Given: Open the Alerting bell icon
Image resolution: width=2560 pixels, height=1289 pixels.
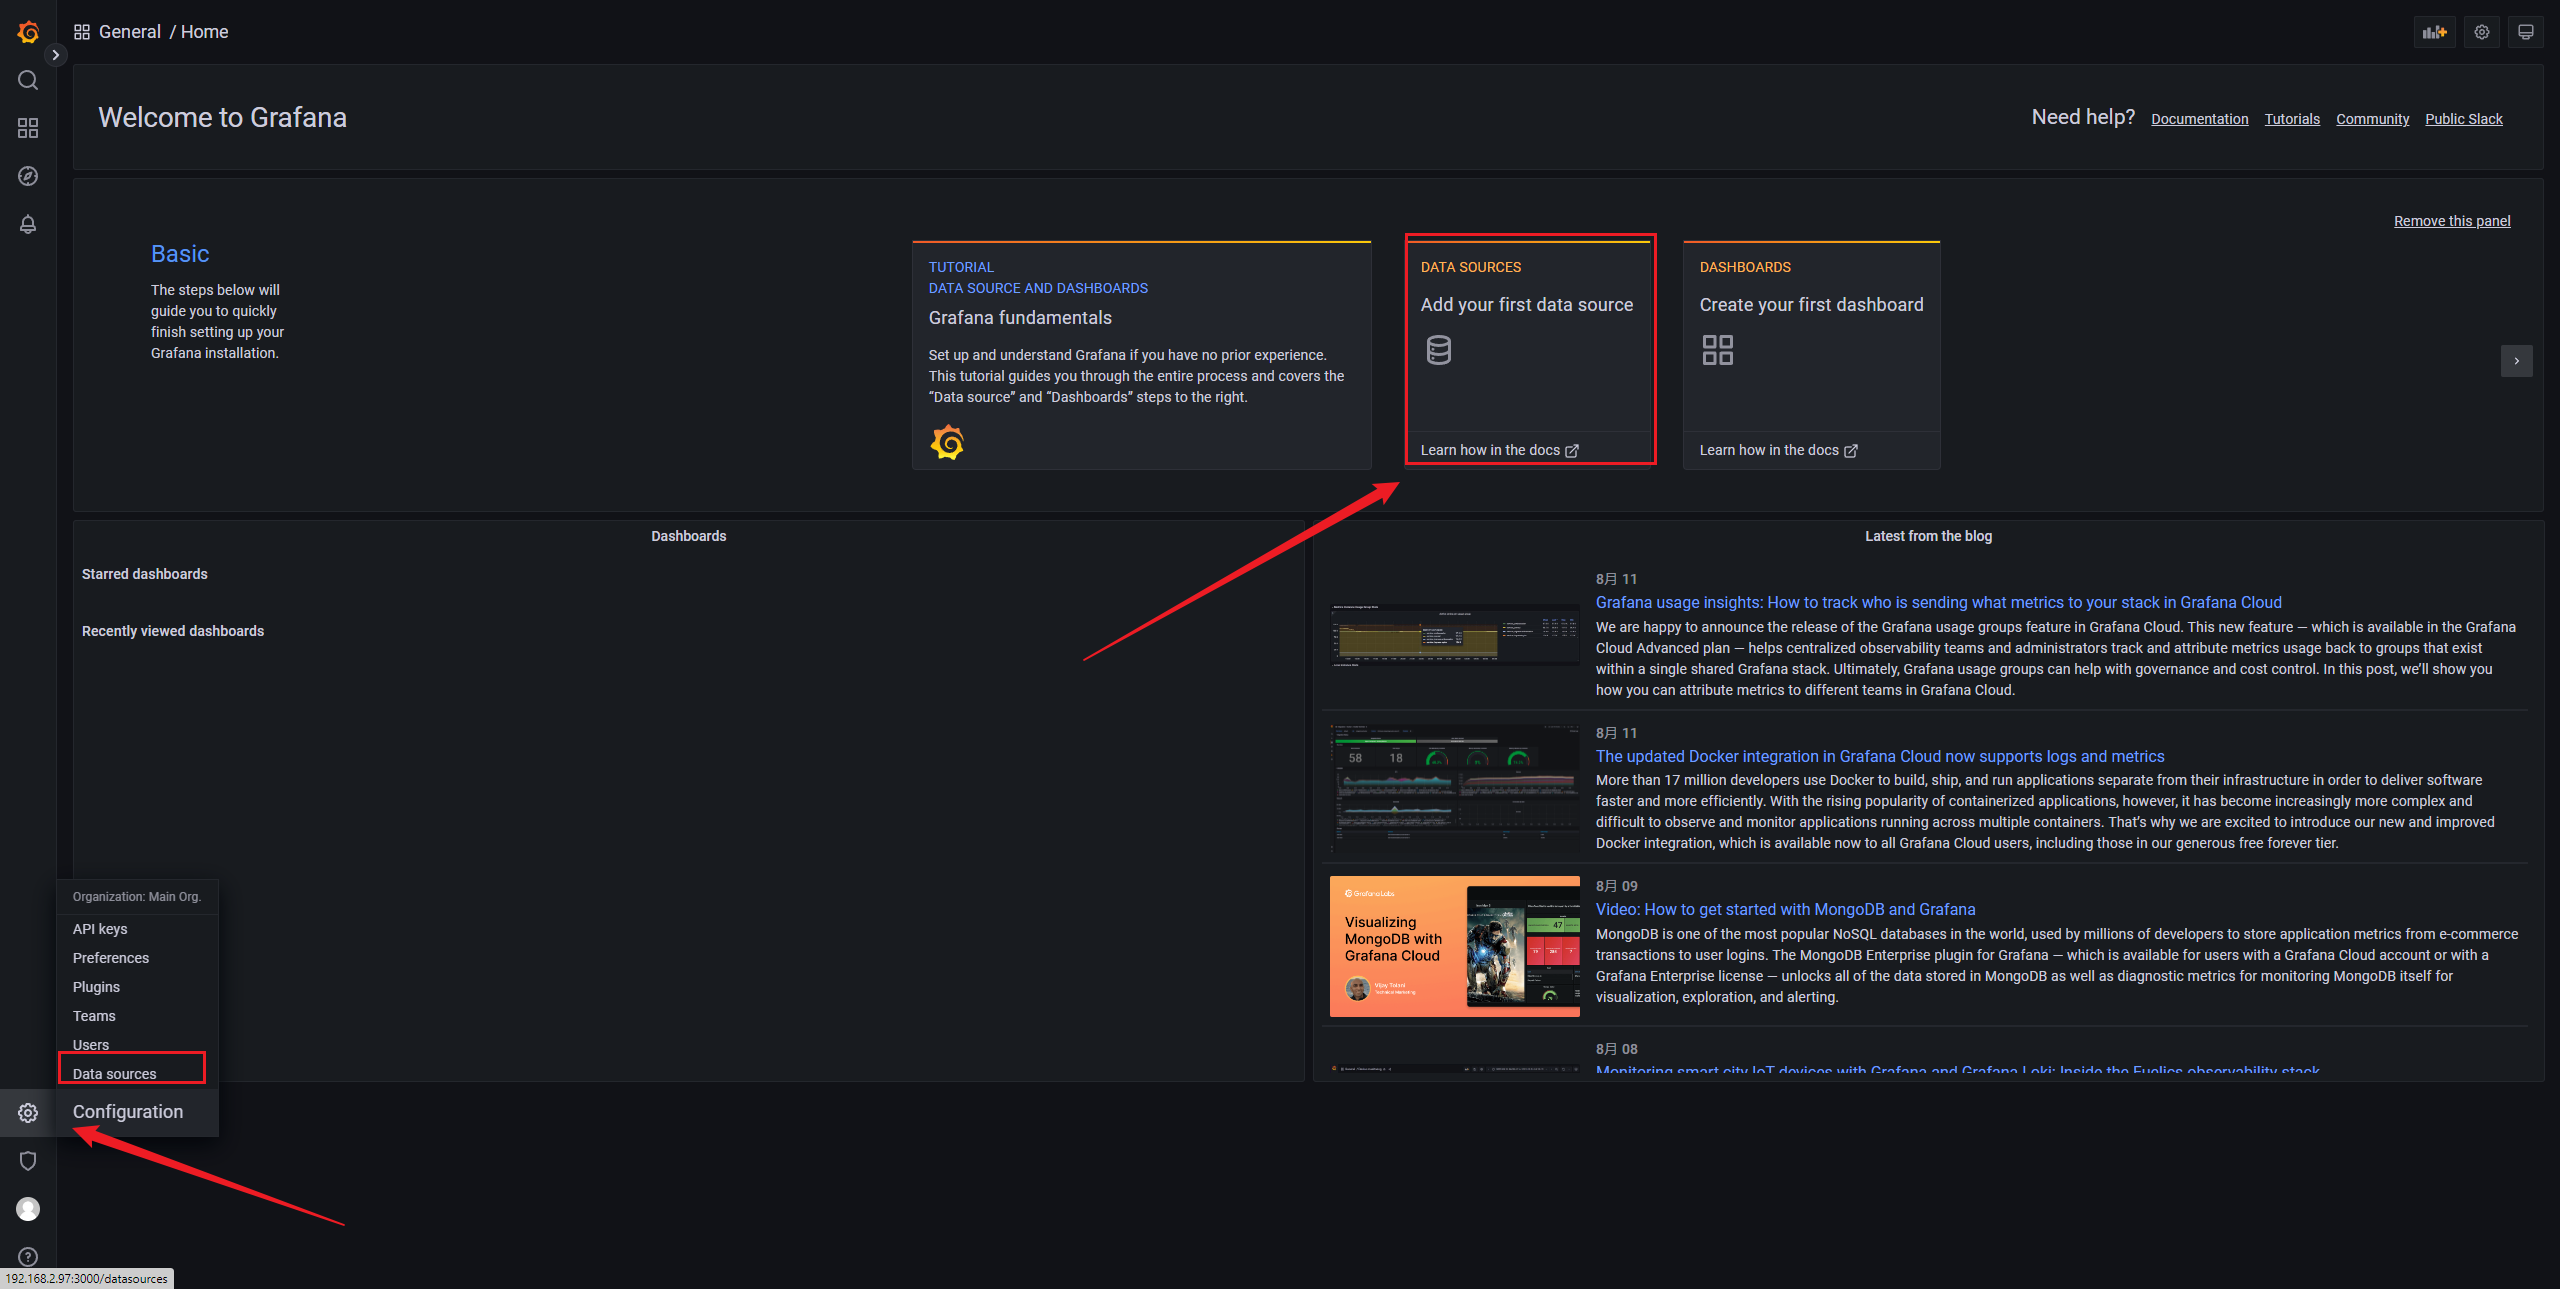Looking at the screenshot, I should (28, 224).
